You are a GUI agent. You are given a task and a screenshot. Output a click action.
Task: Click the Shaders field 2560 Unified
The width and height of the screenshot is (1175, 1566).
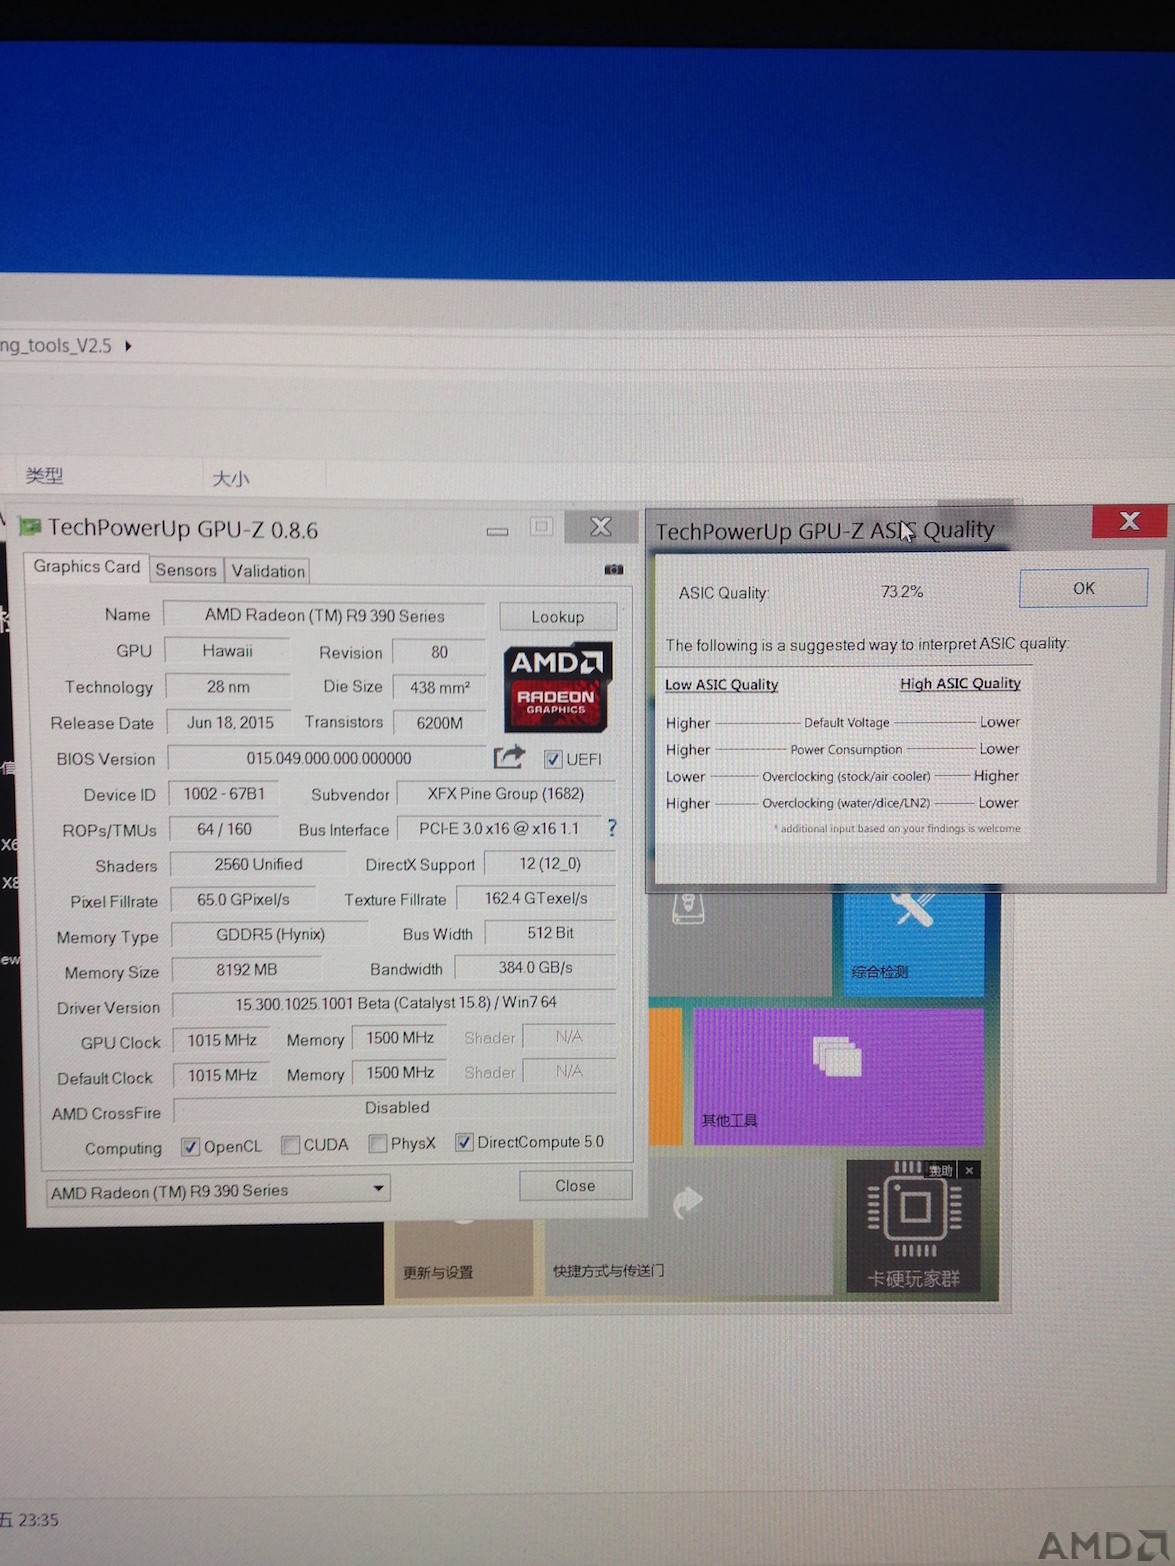click(258, 864)
